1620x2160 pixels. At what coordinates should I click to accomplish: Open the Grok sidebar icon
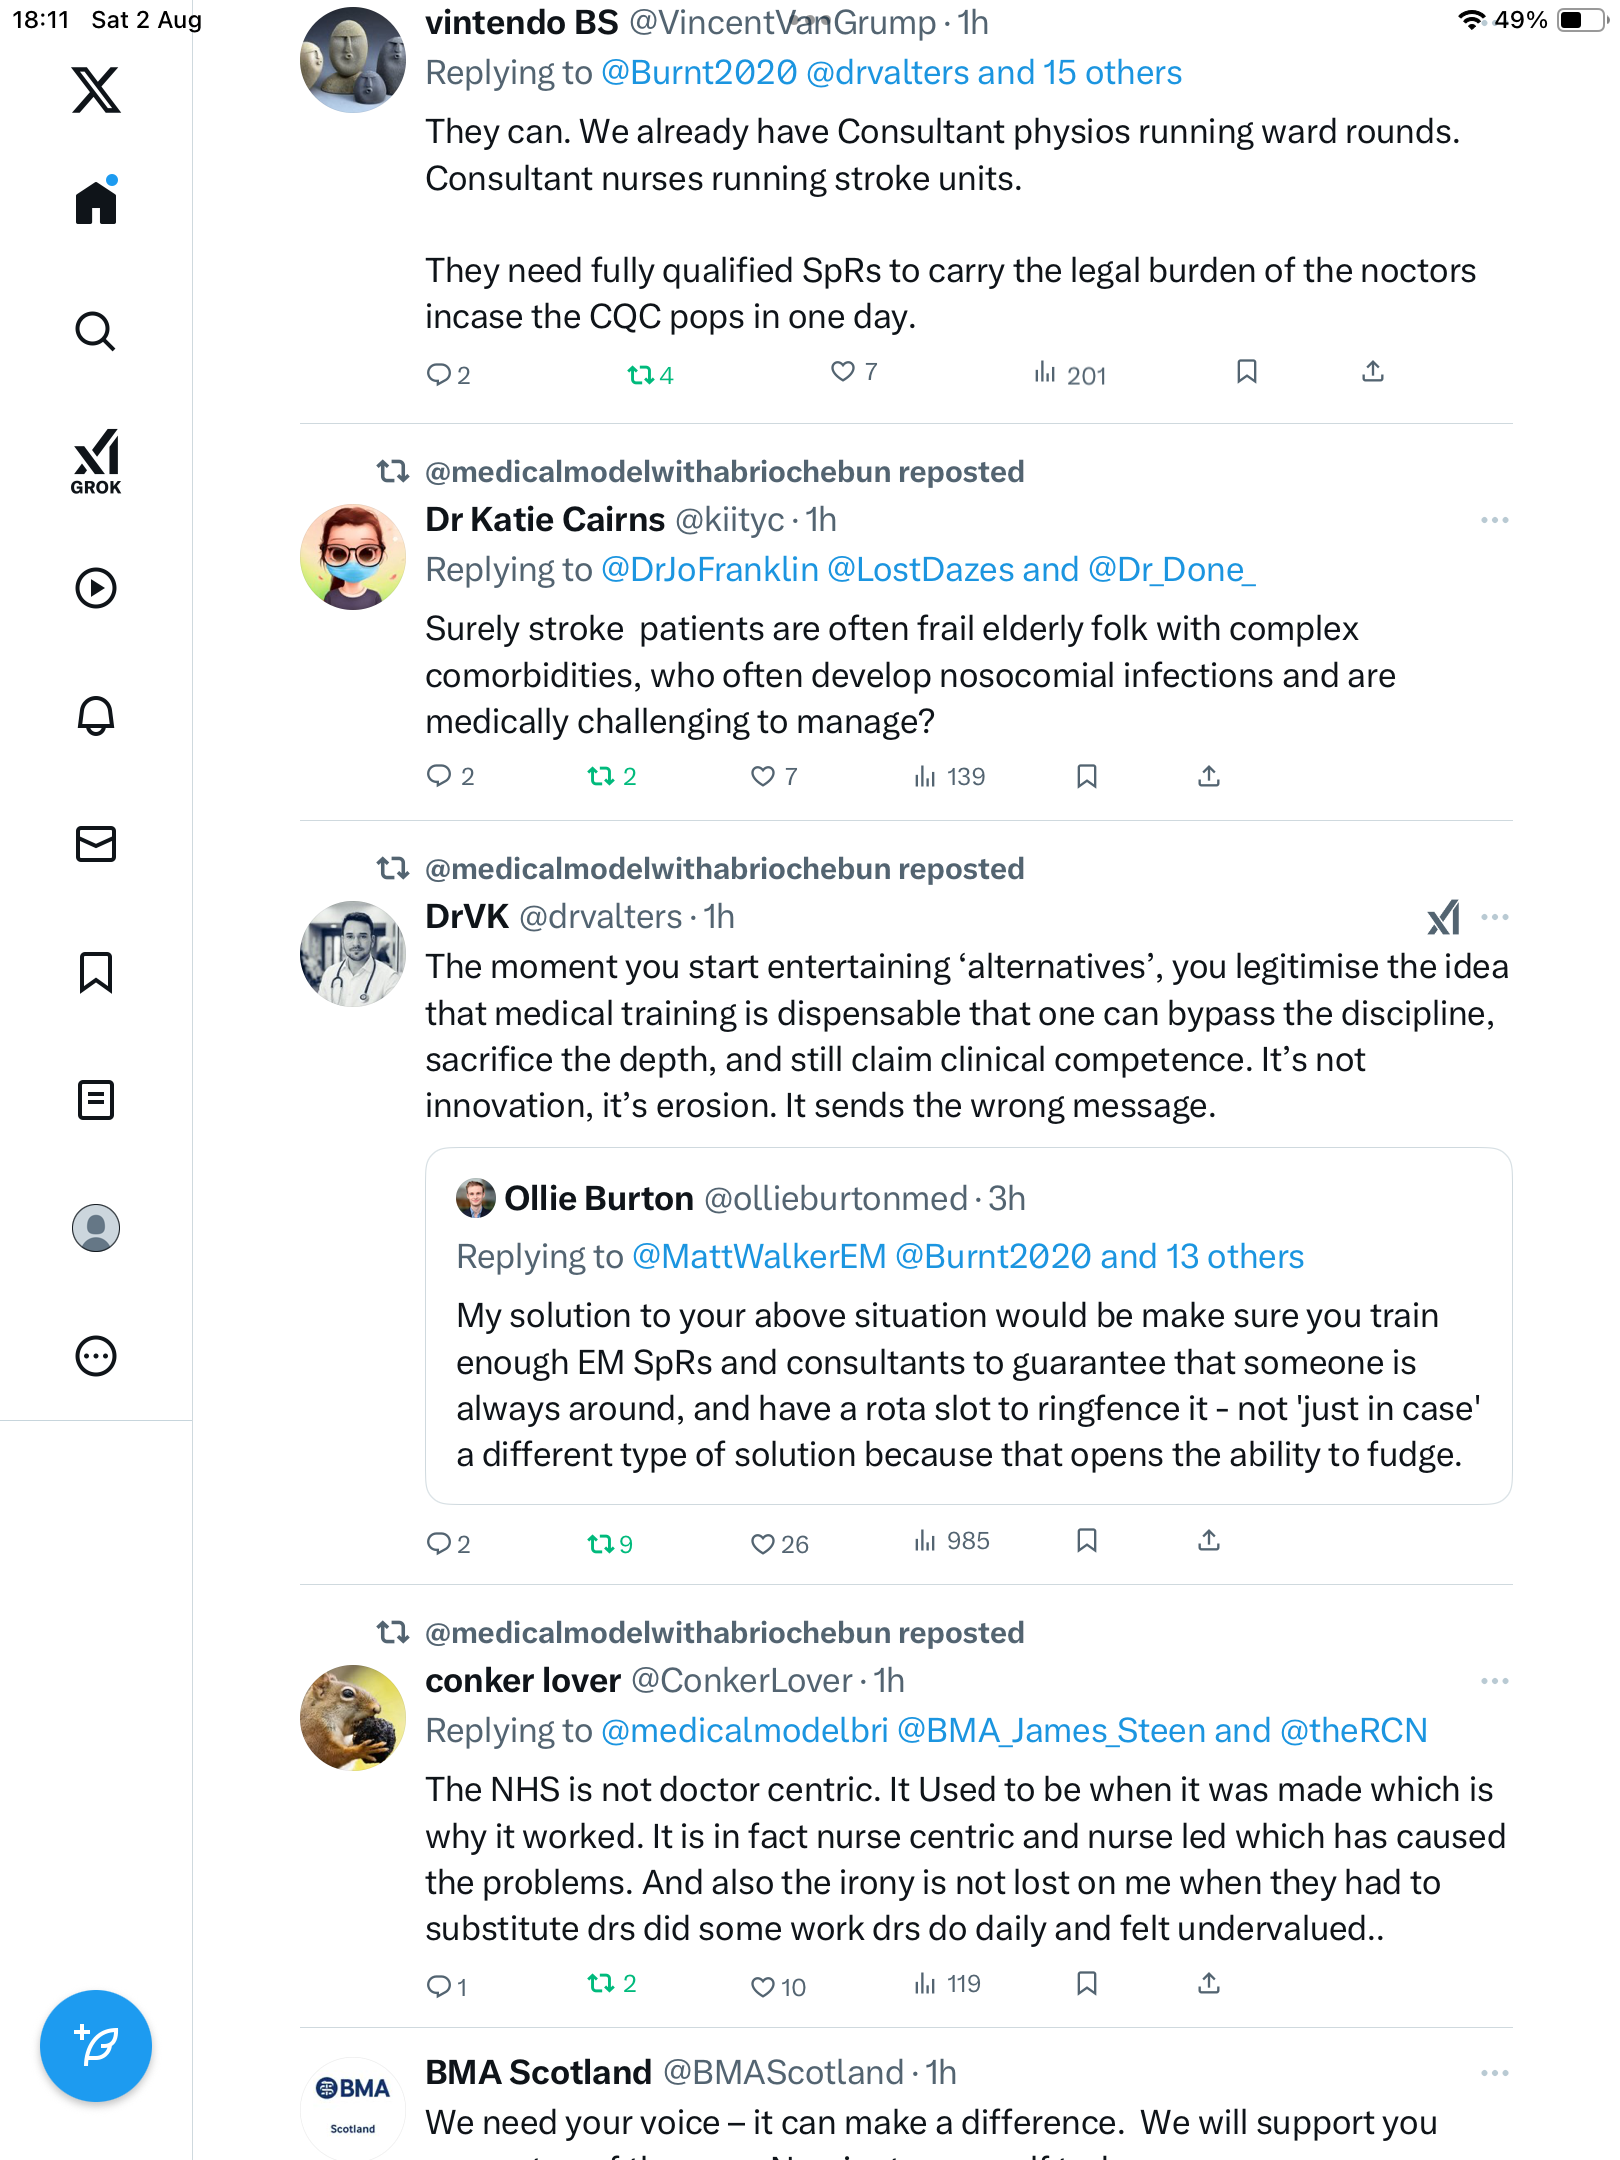96,461
